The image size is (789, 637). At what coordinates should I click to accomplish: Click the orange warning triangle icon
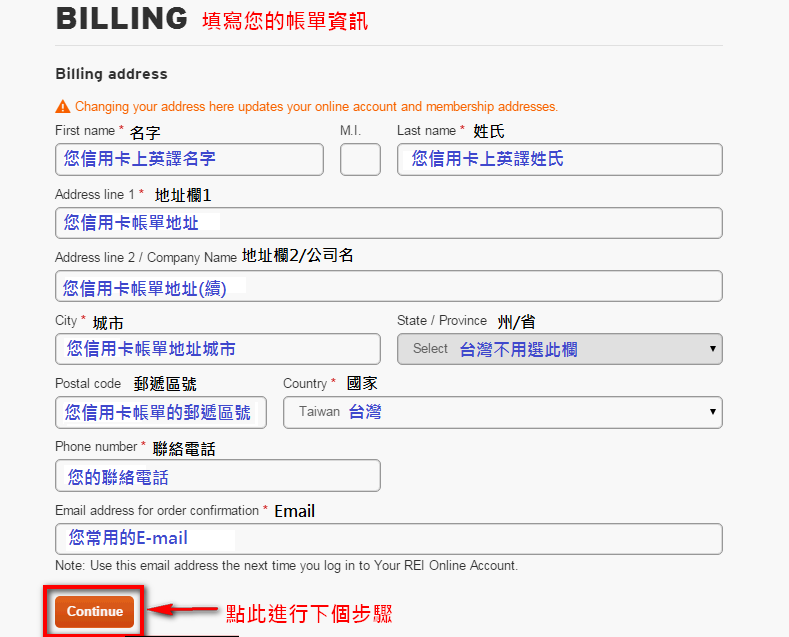click(x=63, y=107)
